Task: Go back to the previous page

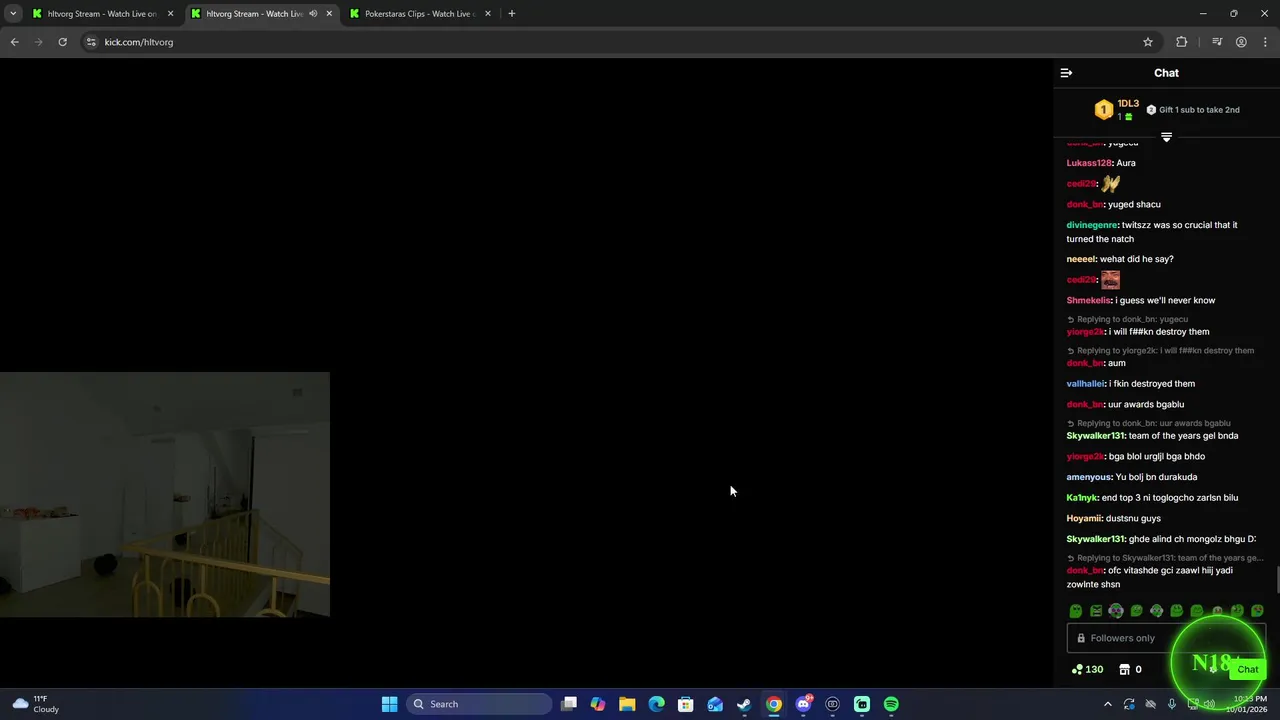Action: click(x=14, y=42)
